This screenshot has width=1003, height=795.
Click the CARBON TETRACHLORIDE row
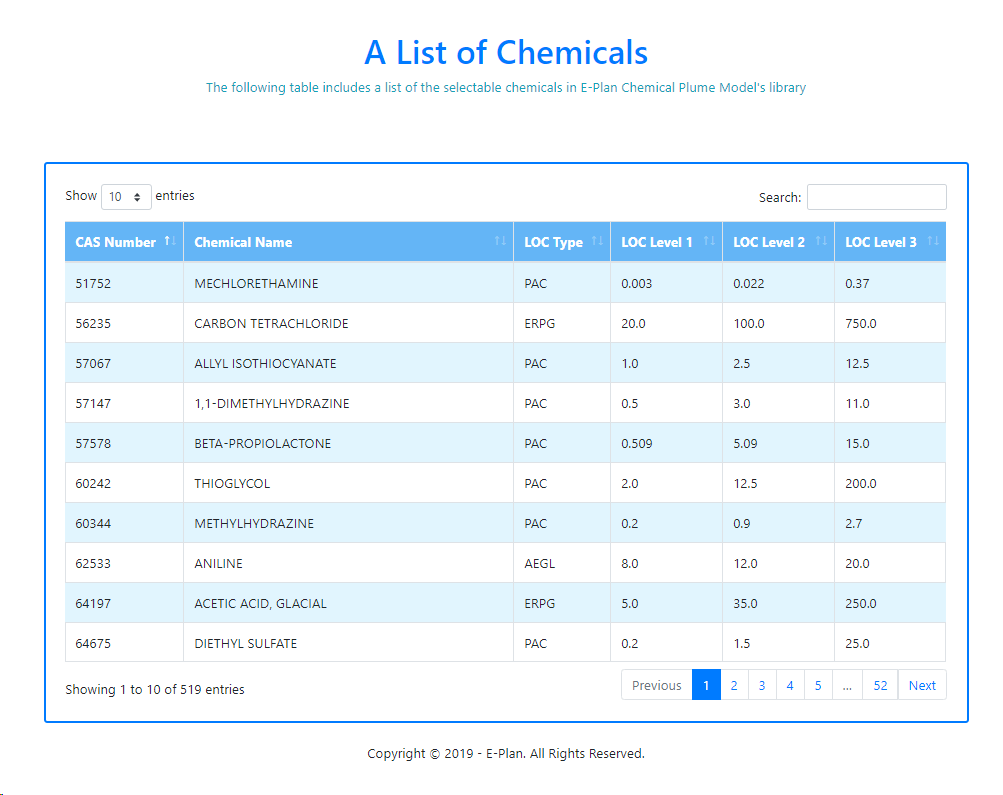(271, 323)
